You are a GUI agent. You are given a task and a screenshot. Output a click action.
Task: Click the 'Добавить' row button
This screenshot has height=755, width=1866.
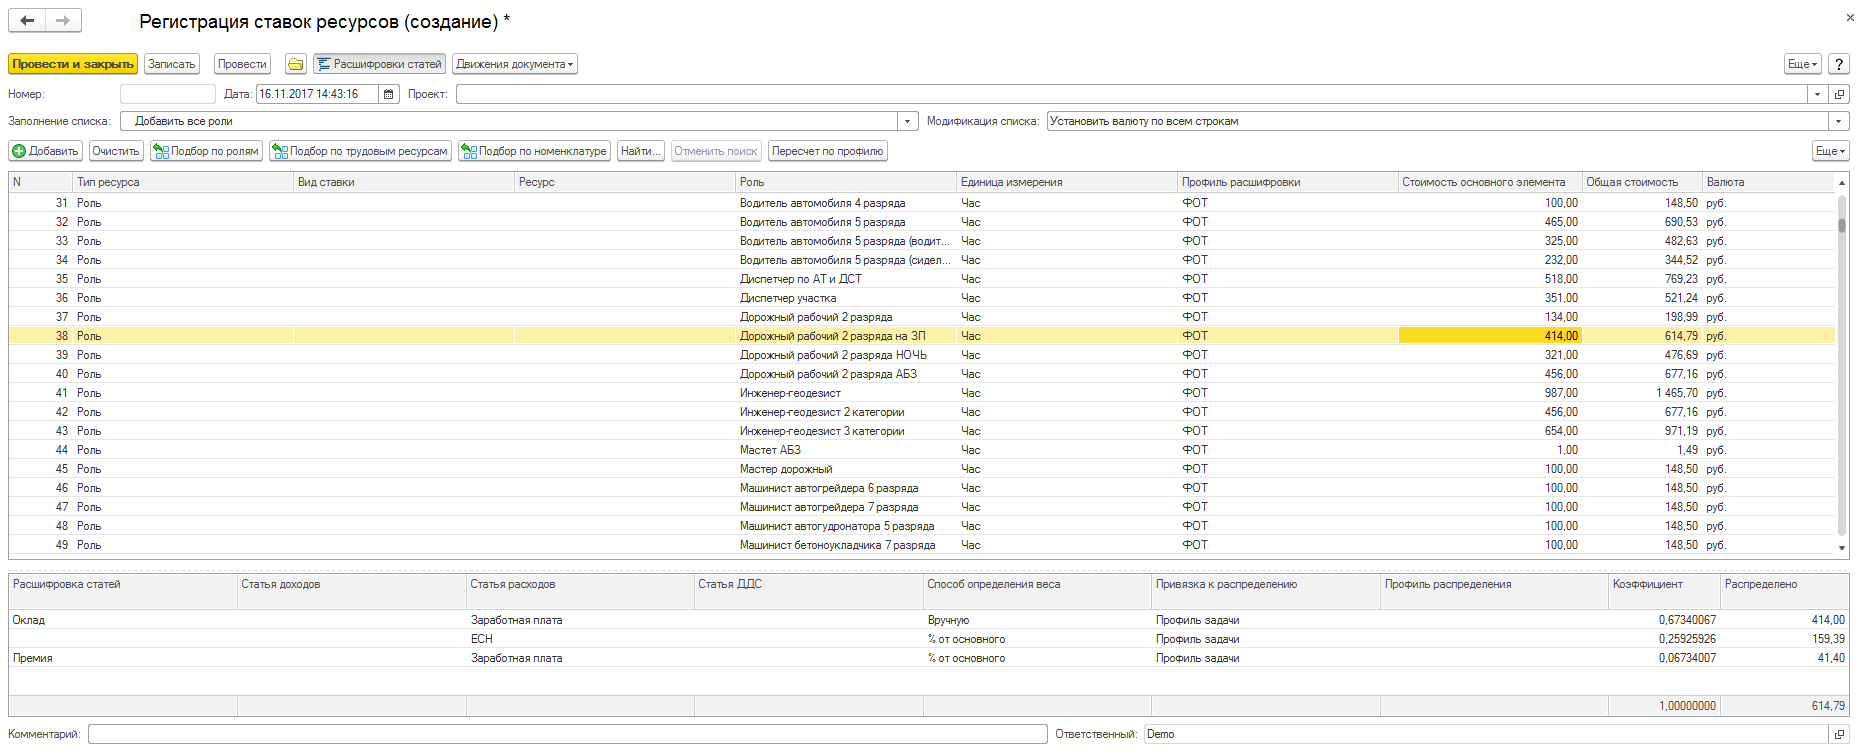tap(45, 151)
